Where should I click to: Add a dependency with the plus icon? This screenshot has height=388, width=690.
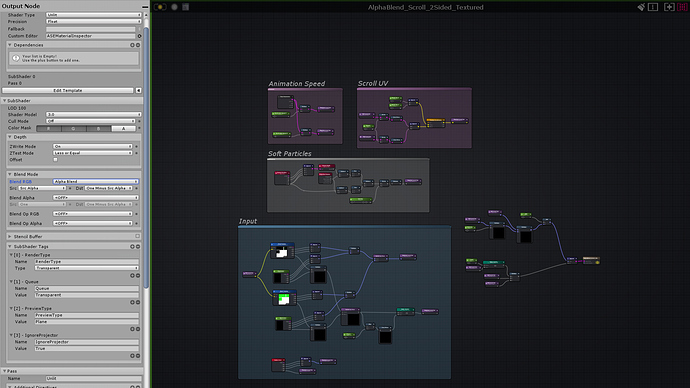[x=132, y=45]
